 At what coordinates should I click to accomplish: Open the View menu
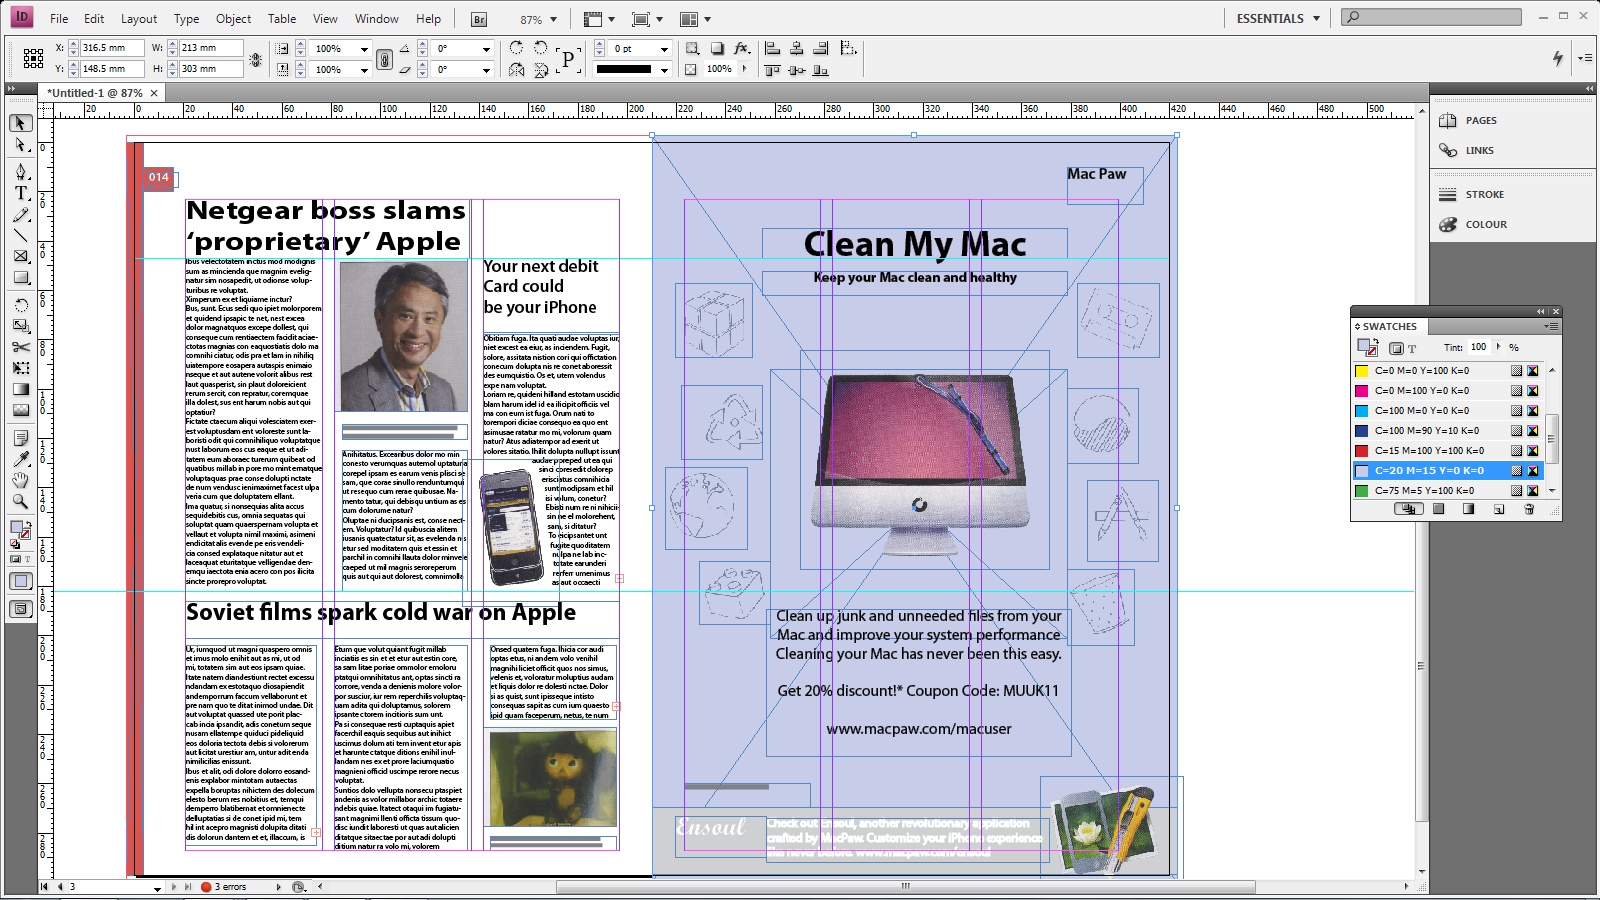325,18
